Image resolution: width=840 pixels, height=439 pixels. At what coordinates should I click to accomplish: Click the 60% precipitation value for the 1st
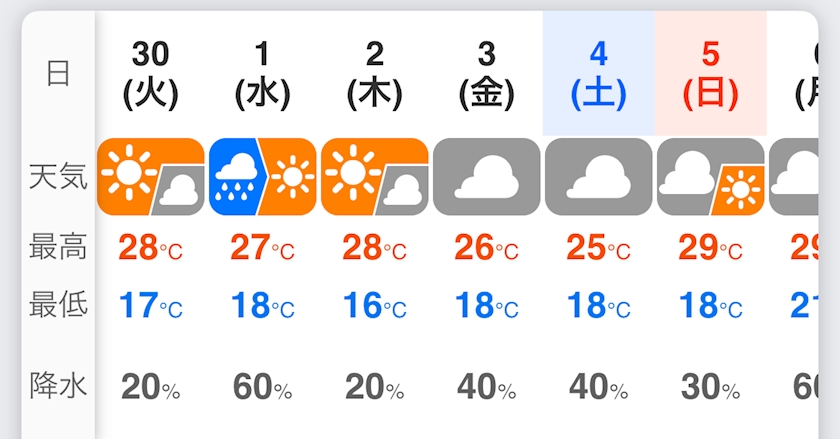(x=262, y=386)
